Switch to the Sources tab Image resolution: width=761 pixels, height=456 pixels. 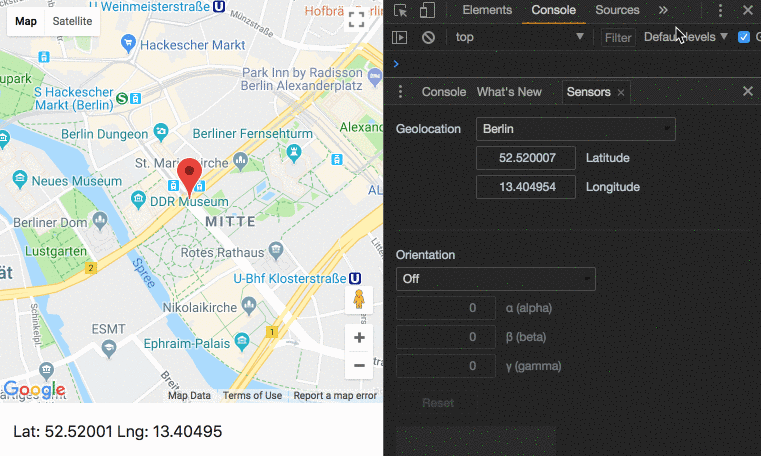point(617,10)
